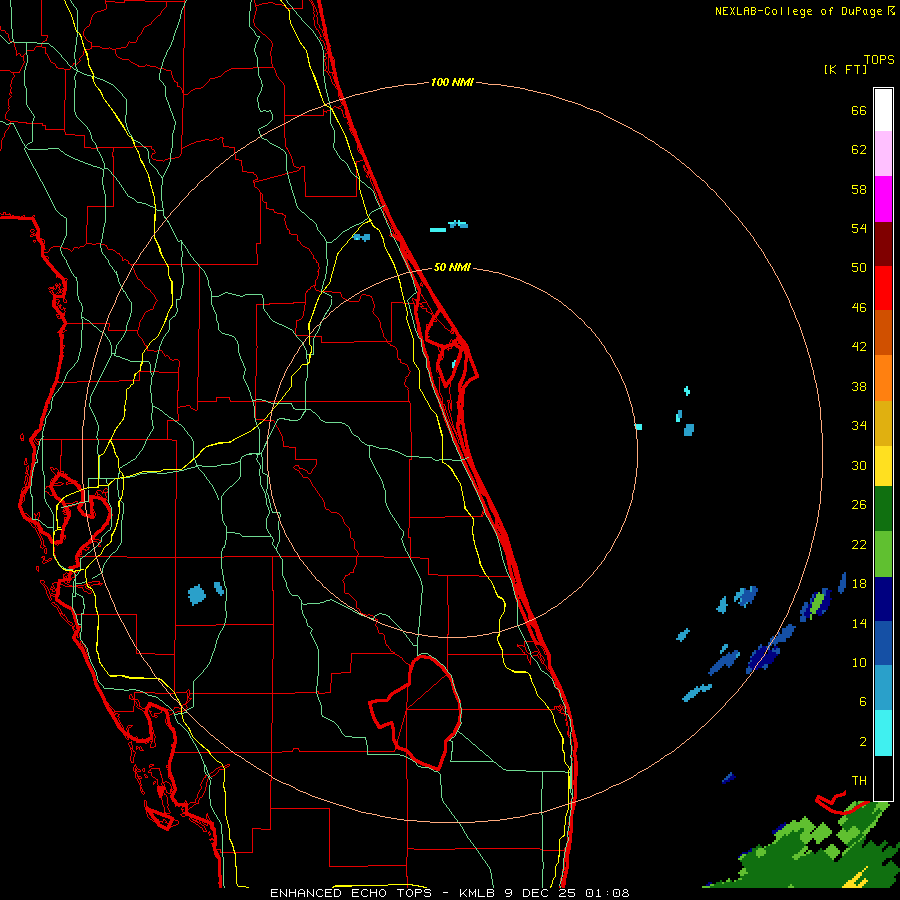900x900 pixels.
Task: Click the legend value '66'
Action: tap(859, 111)
